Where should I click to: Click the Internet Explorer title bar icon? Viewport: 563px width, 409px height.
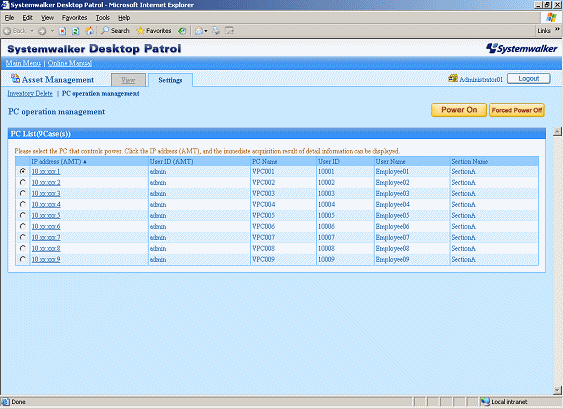[5, 5]
